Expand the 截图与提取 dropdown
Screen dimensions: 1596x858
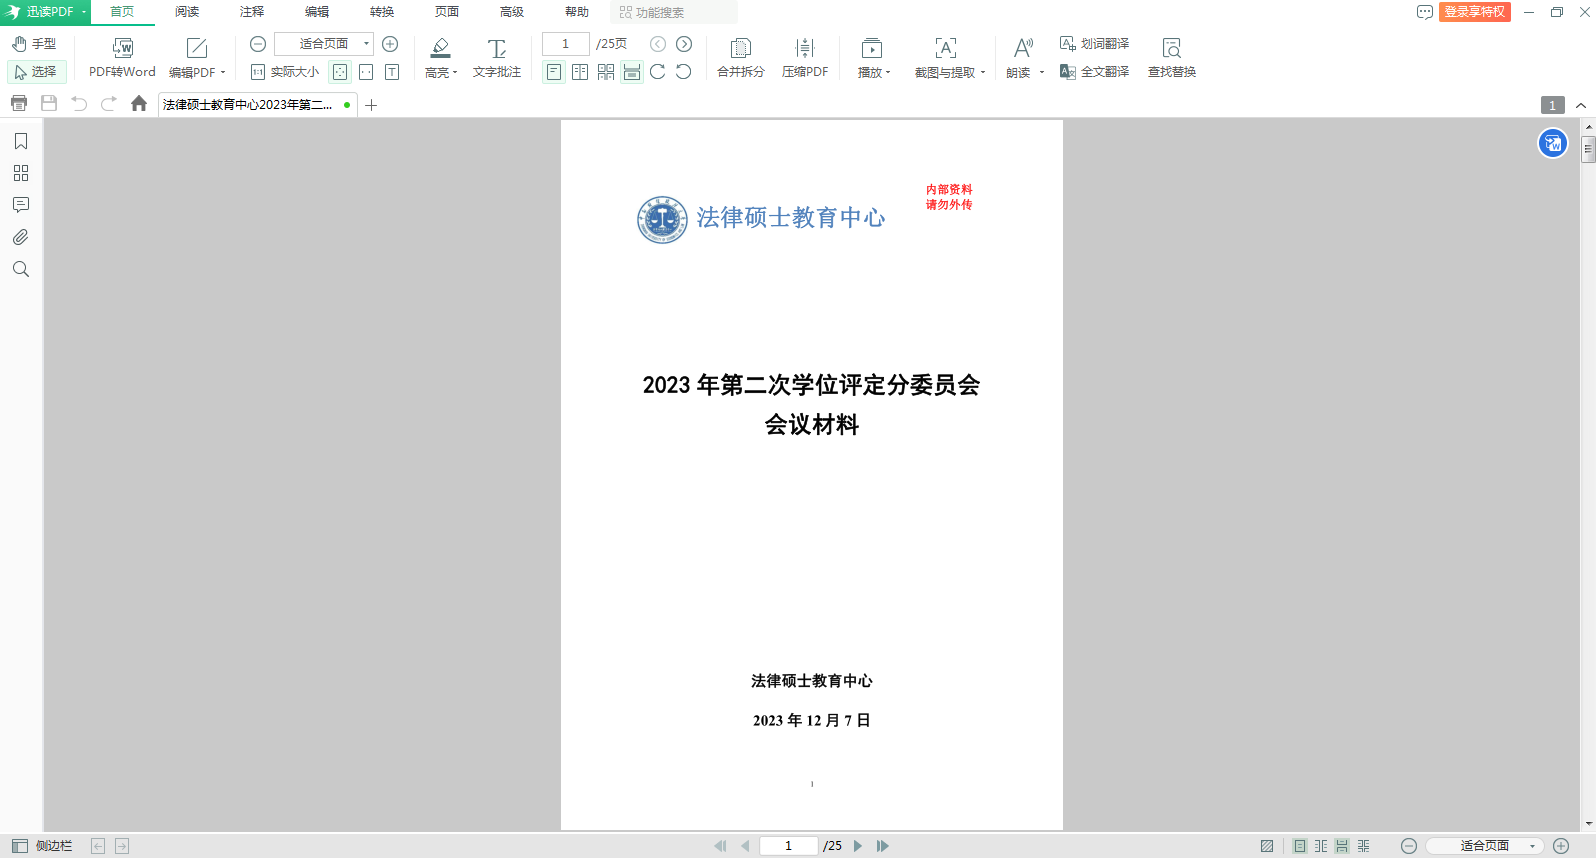(982, 73)
